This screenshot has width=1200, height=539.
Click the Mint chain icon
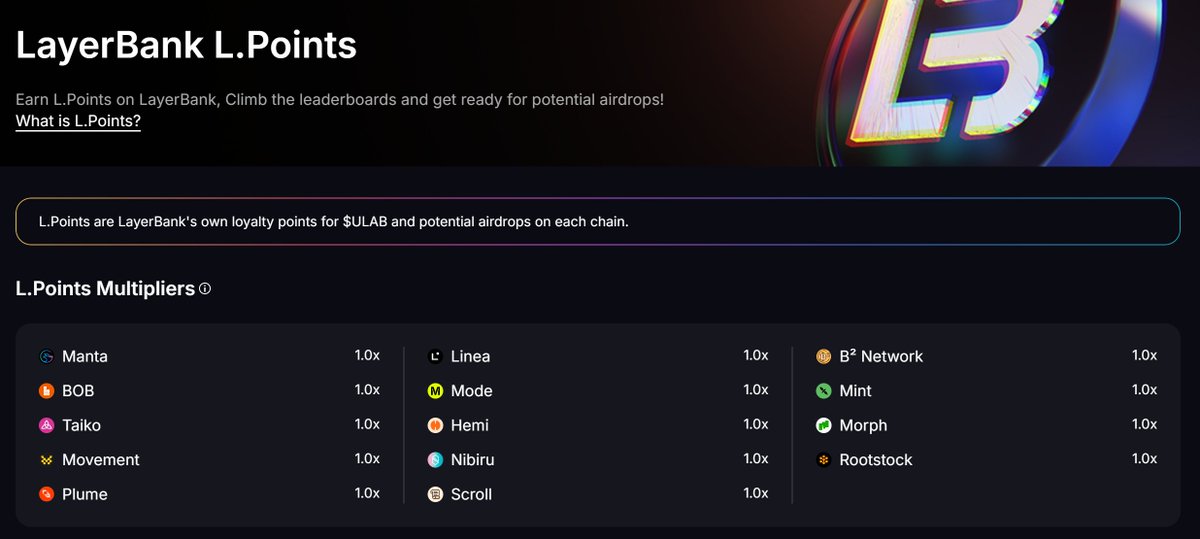coord(823,391)
